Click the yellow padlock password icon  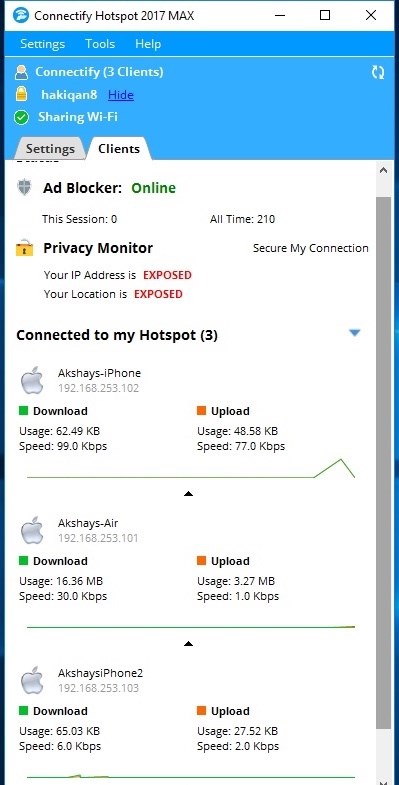point(21,95)
